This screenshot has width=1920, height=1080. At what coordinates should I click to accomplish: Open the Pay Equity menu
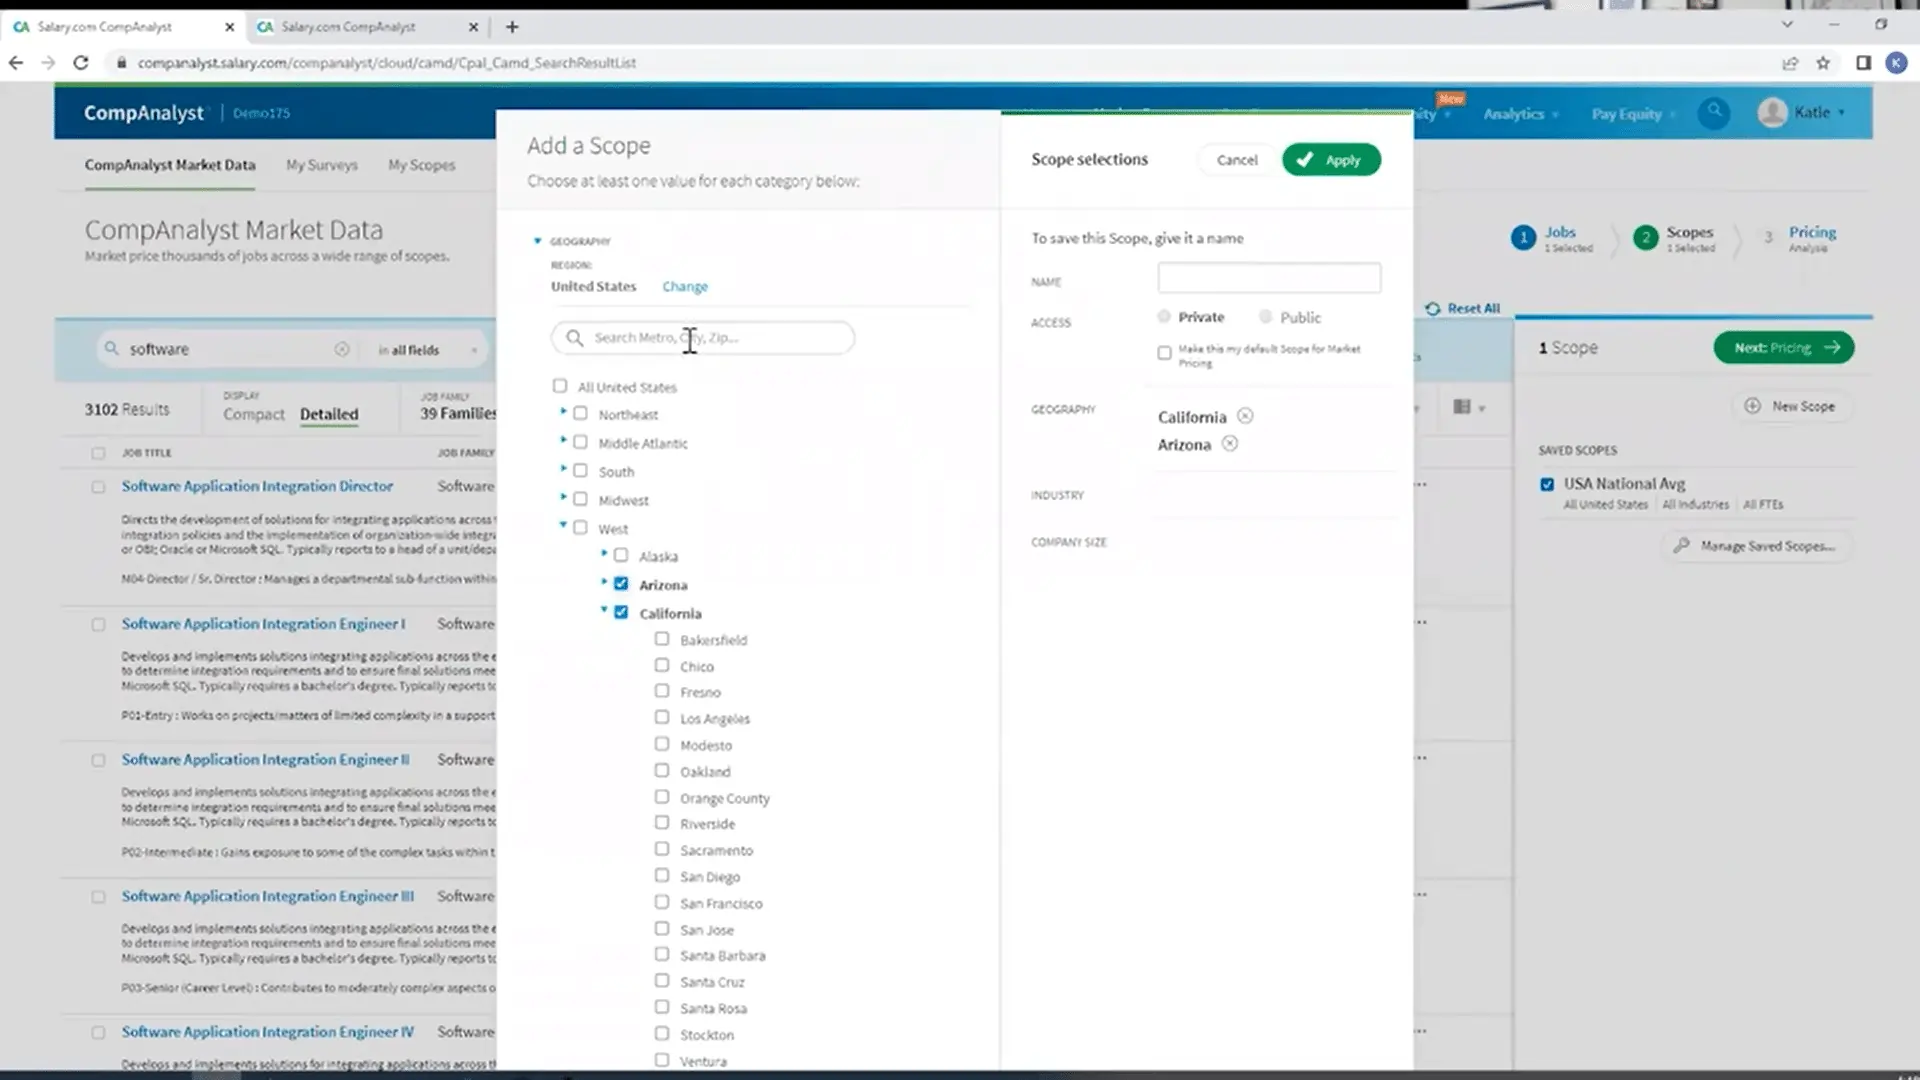pos(1633,114)
